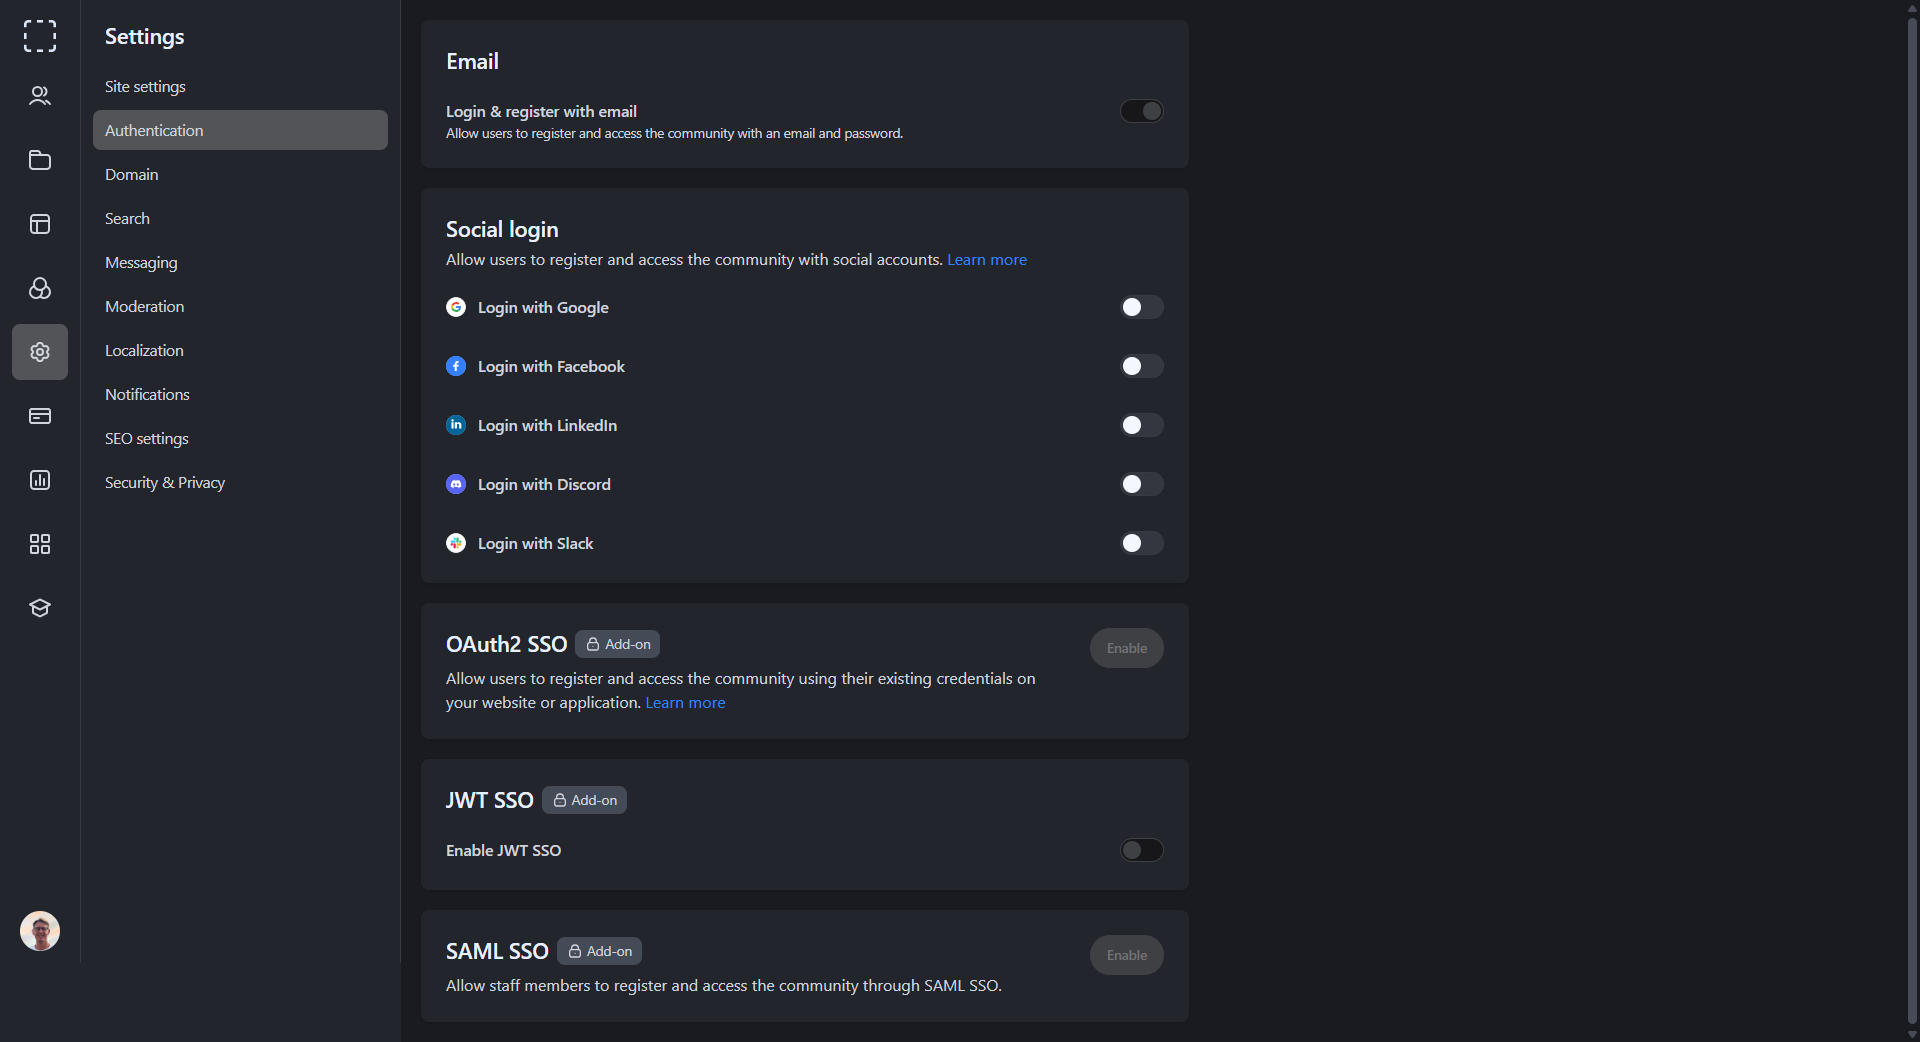Viewport: 1920px width, 1042px height.
Task: Open the billing card icon in sidebar
Action: pyautogui.click(x=40, y=416)
